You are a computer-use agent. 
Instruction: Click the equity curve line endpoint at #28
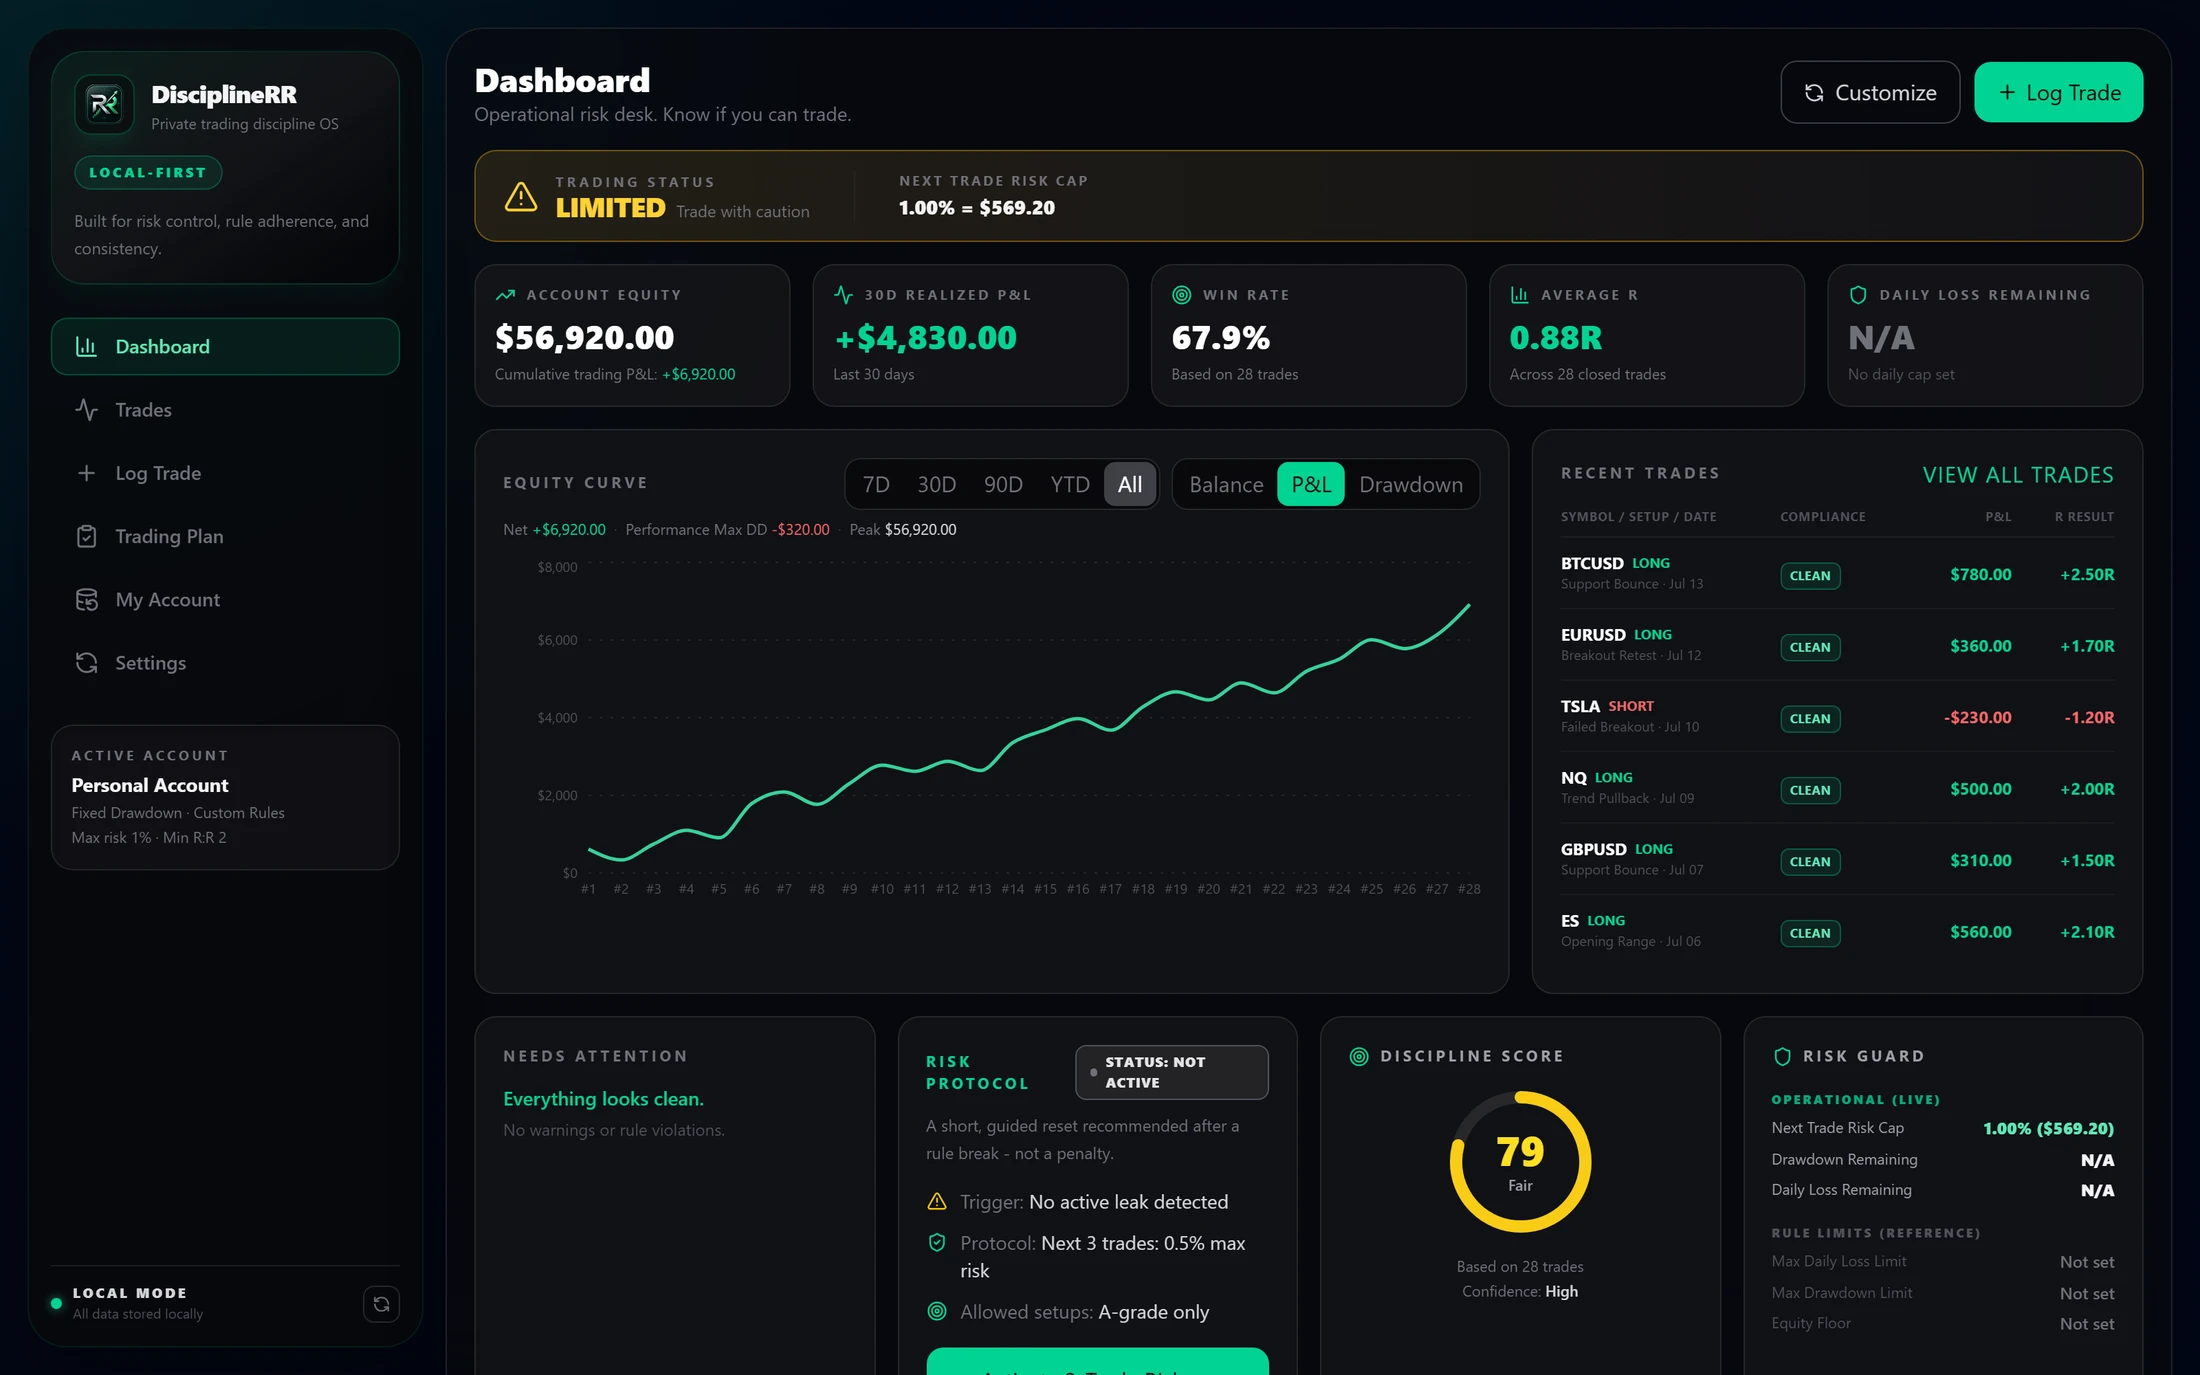[x=1469, y=605]
